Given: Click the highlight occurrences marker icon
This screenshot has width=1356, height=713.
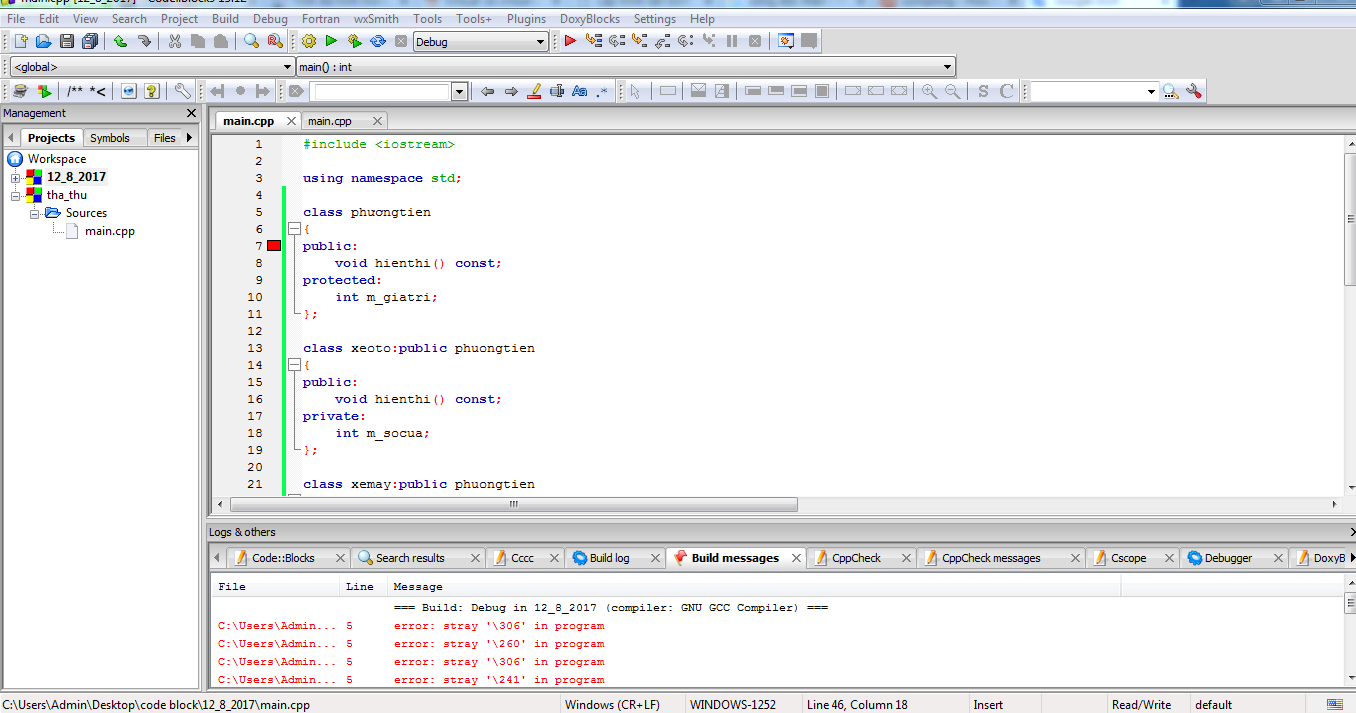Looking at the screenshot, I should tap(534, 91).
